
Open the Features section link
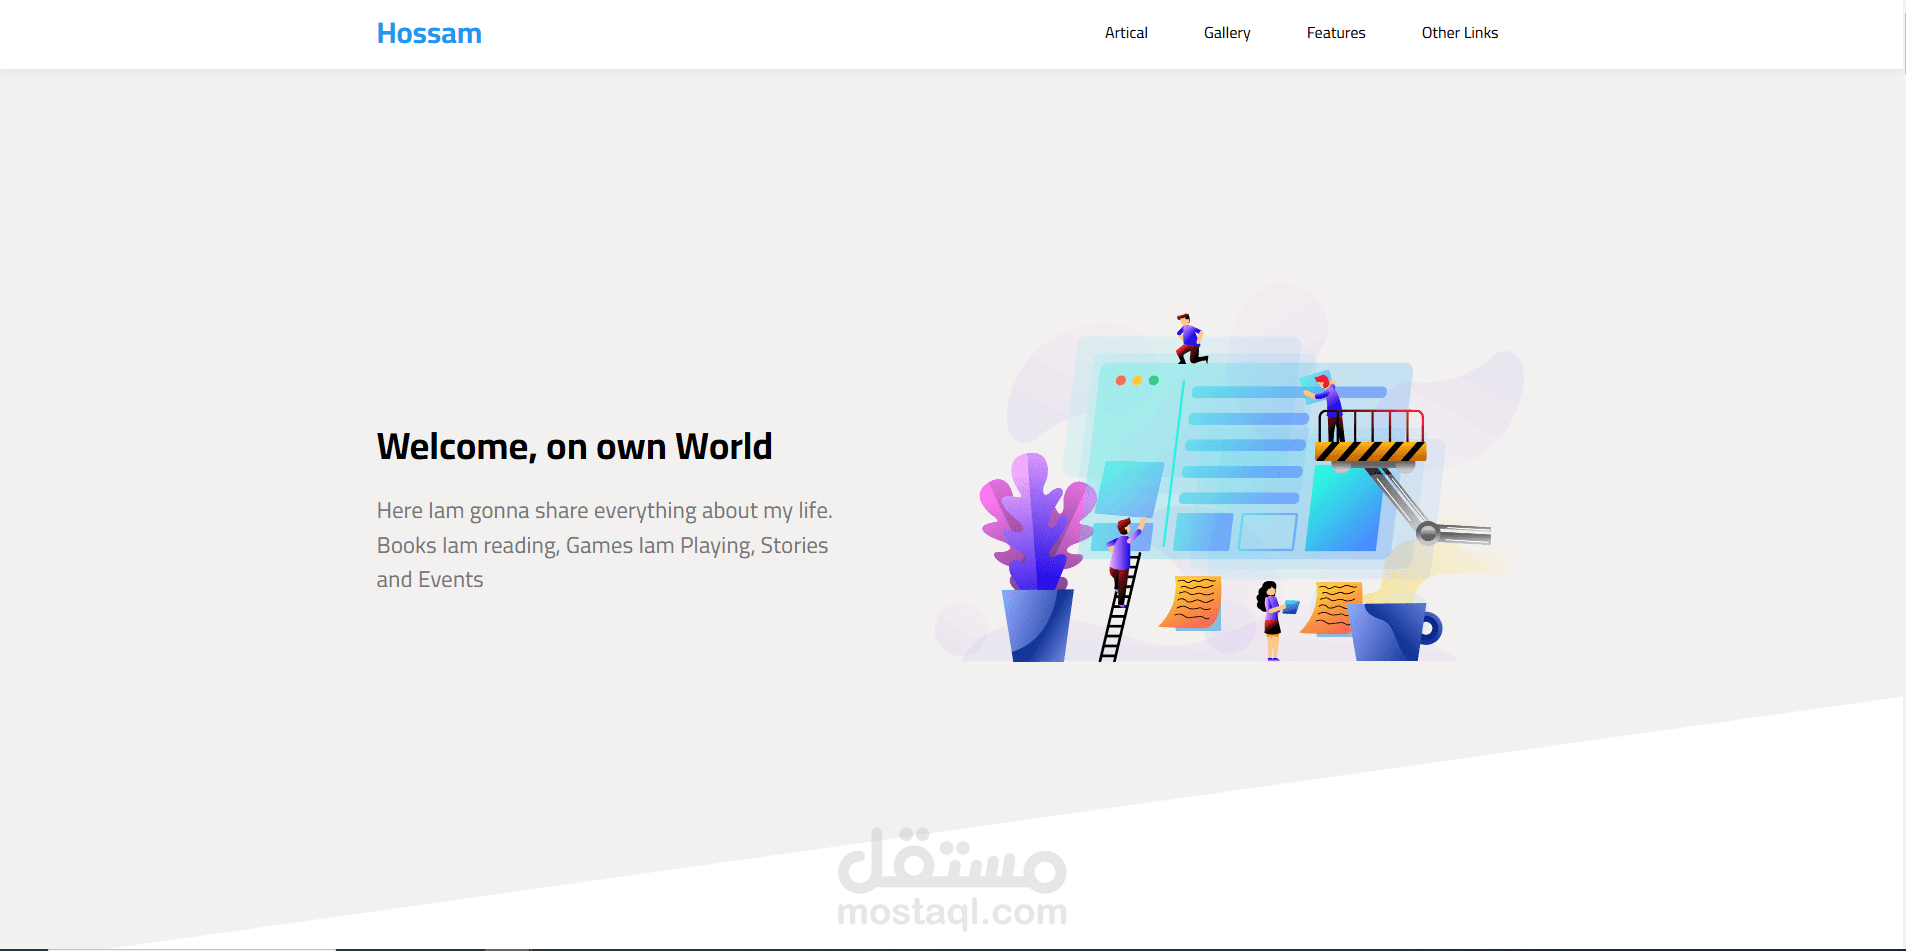1336,33
